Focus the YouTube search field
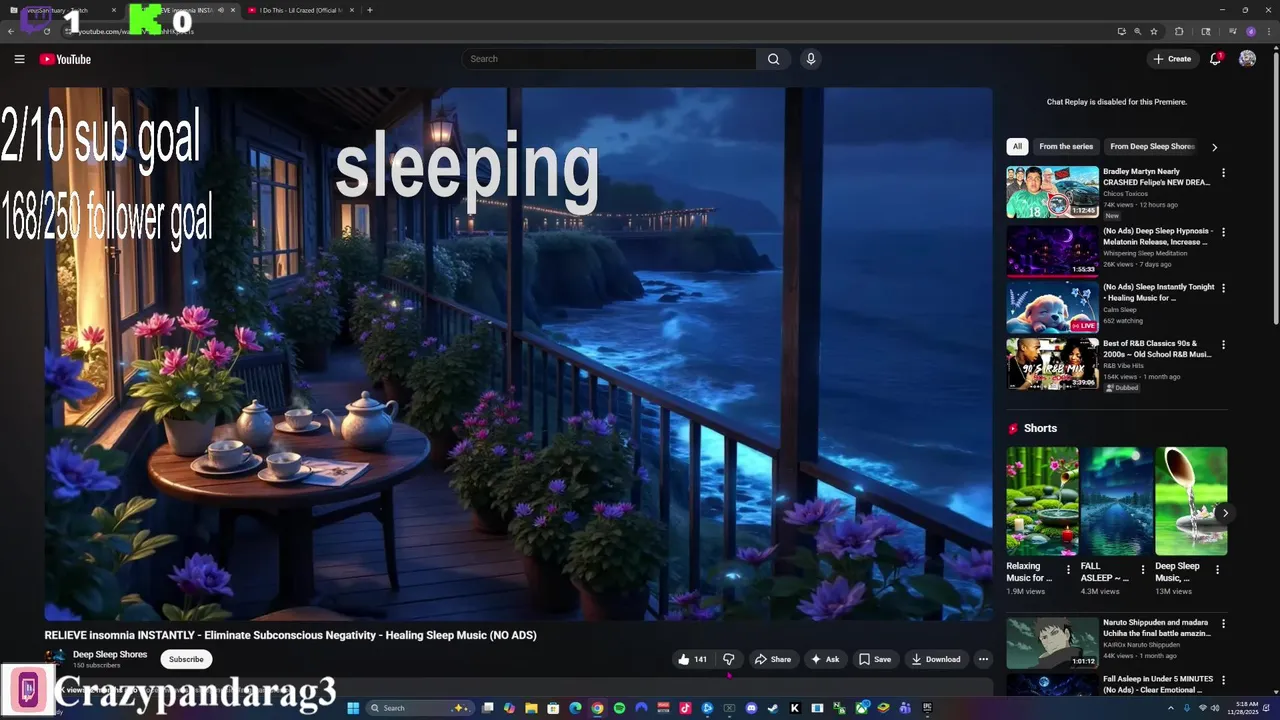Screen dimensions: 1280x720 (610, 59)
